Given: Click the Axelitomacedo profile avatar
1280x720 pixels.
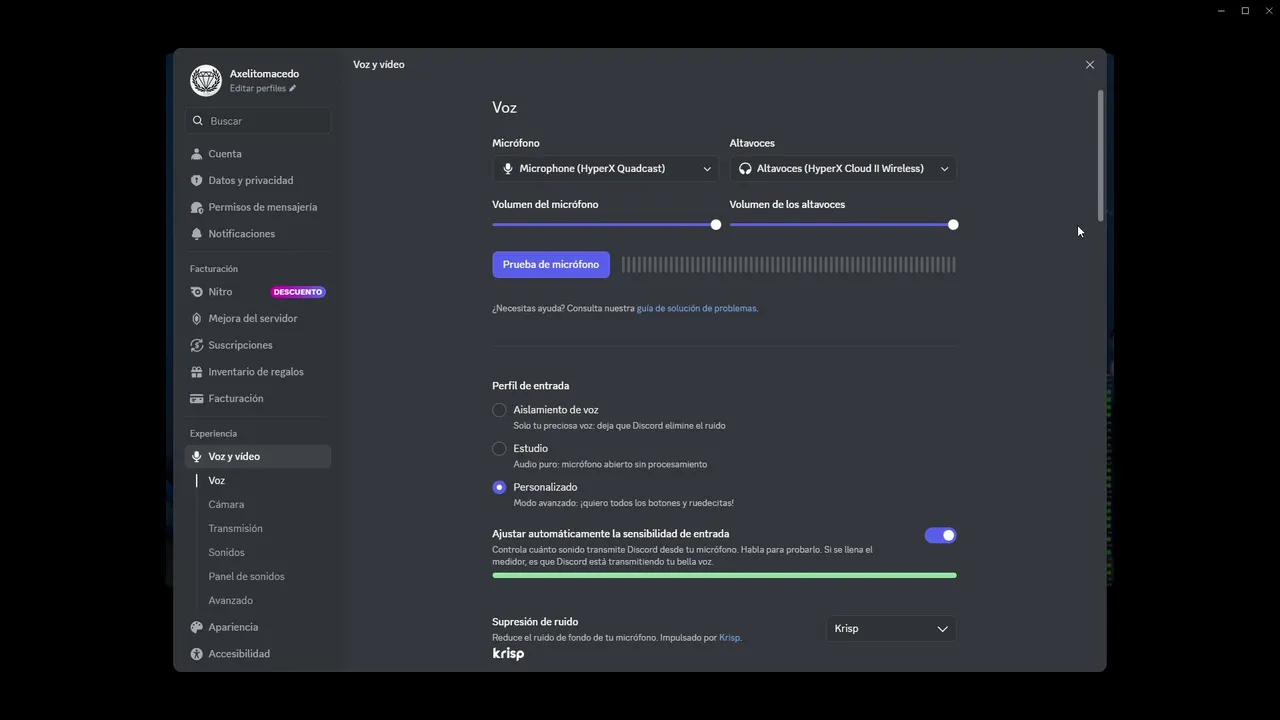Looking at the screenshot, I should 206,81.
